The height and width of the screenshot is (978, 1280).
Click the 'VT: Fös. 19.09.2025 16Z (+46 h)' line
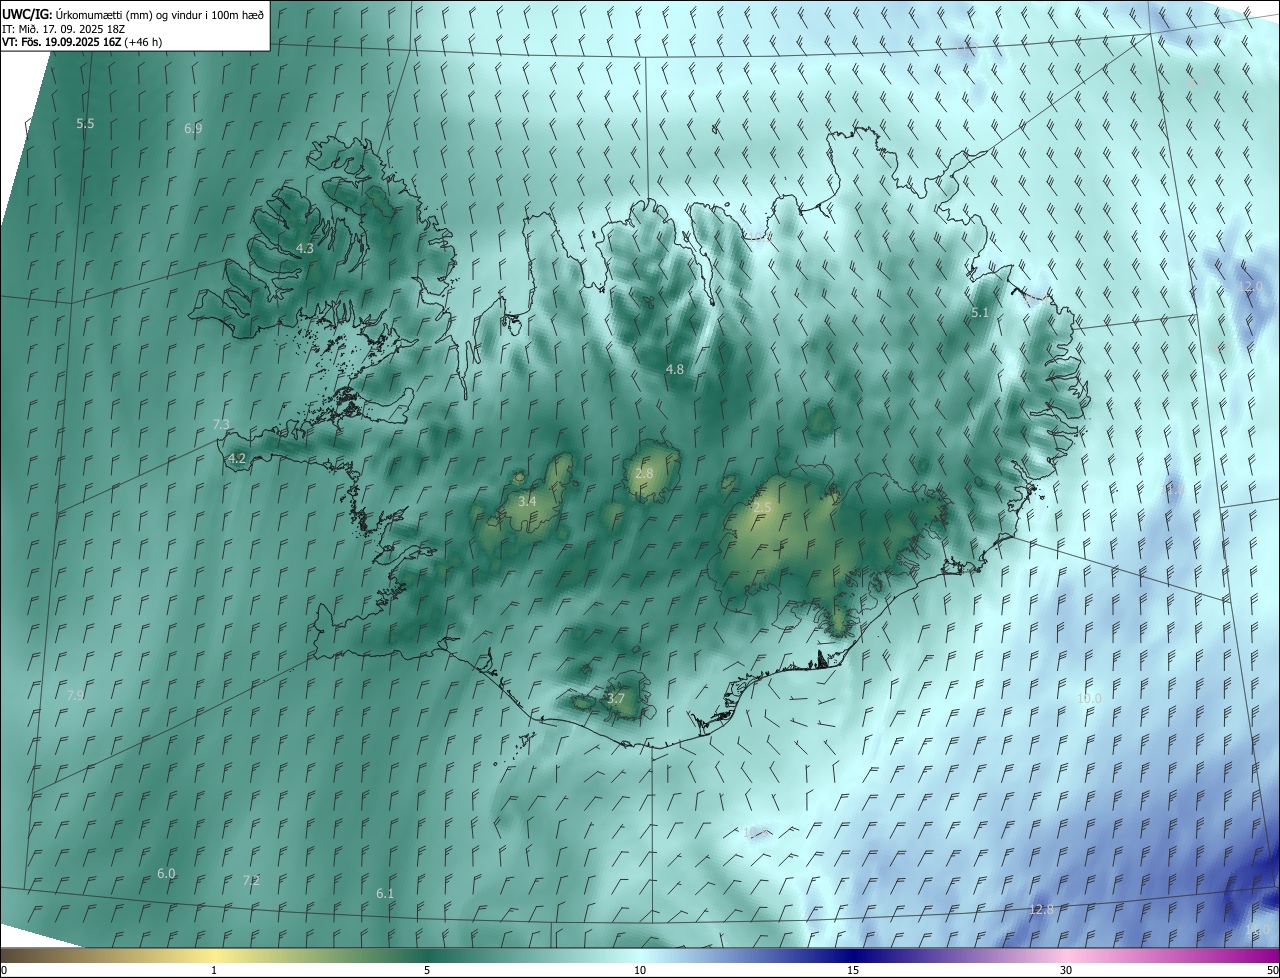[82, 42]
